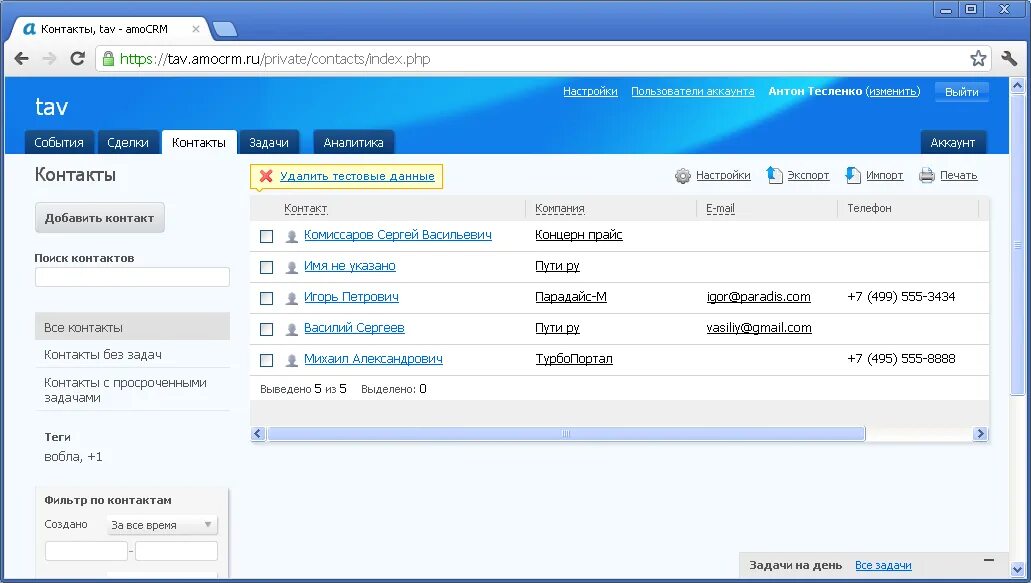Click Удалить тестовые данные link
The image size is (1031, 583).
[x=357, y=175]
